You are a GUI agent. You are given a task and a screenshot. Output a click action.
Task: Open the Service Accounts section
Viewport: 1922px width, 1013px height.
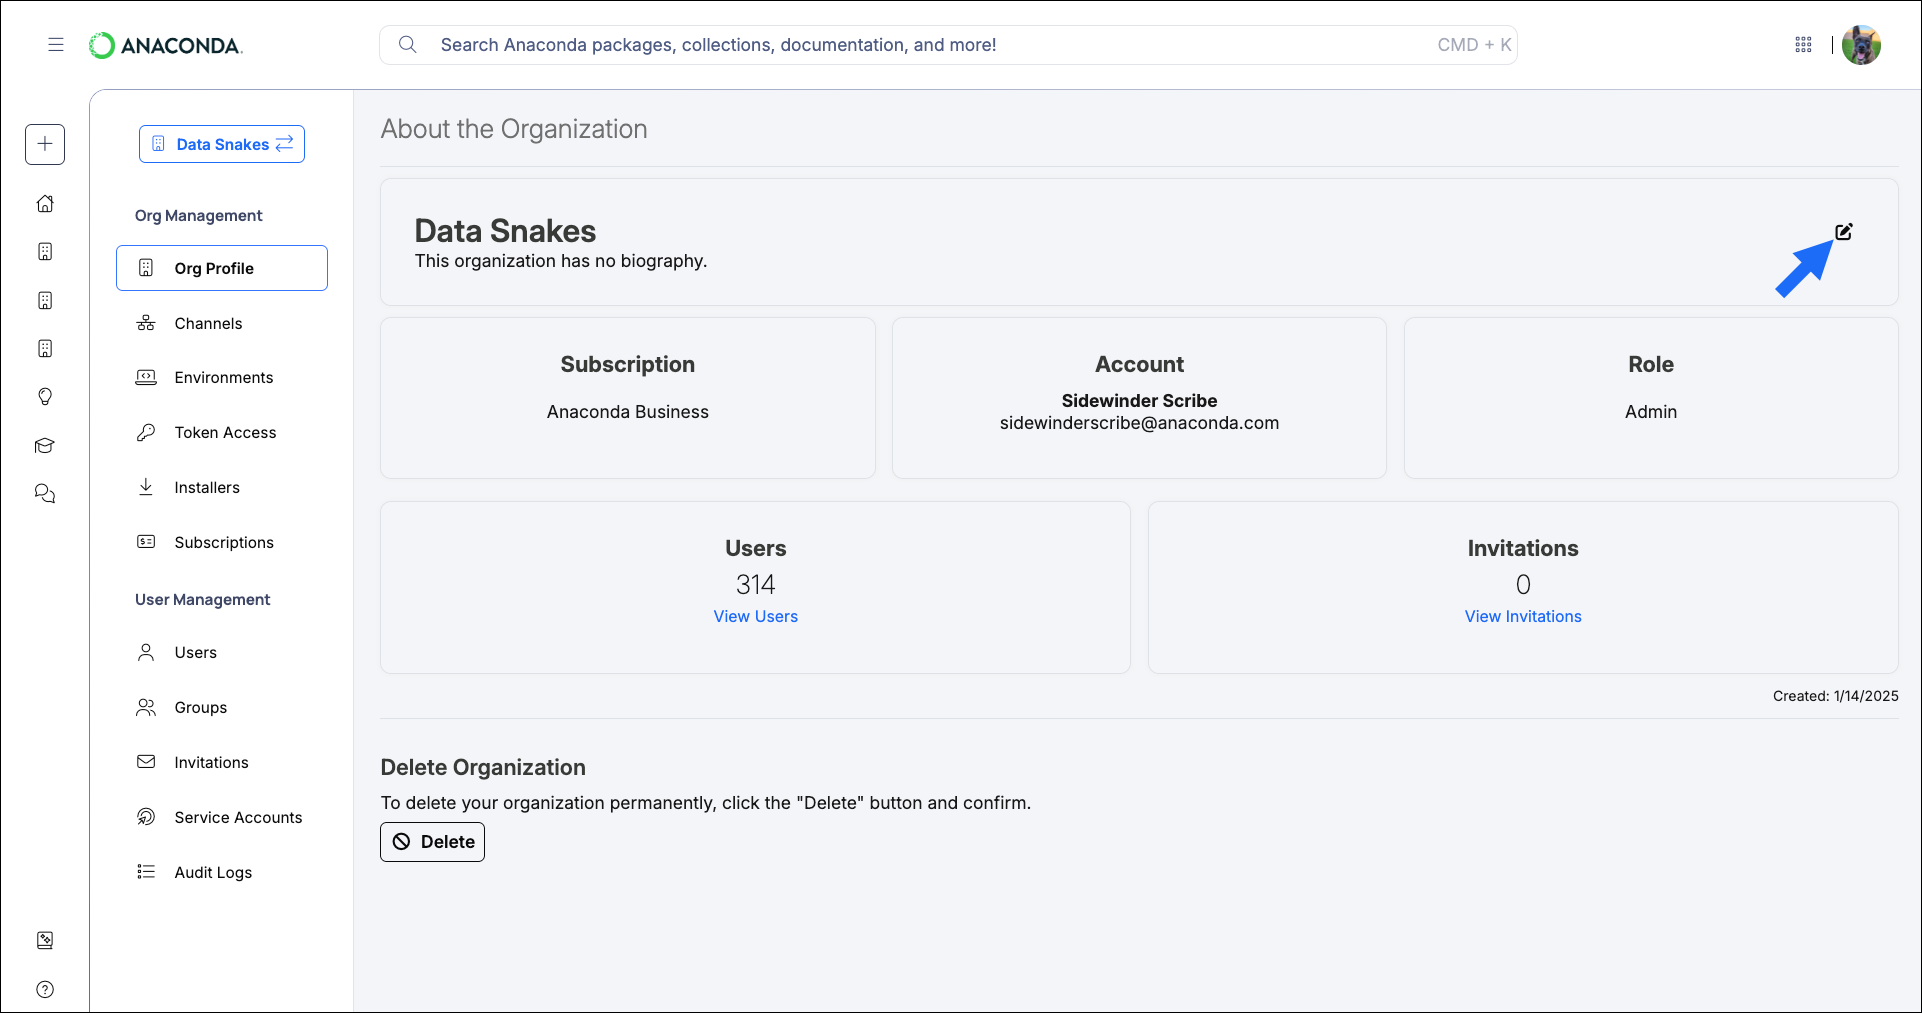(237, 817)
